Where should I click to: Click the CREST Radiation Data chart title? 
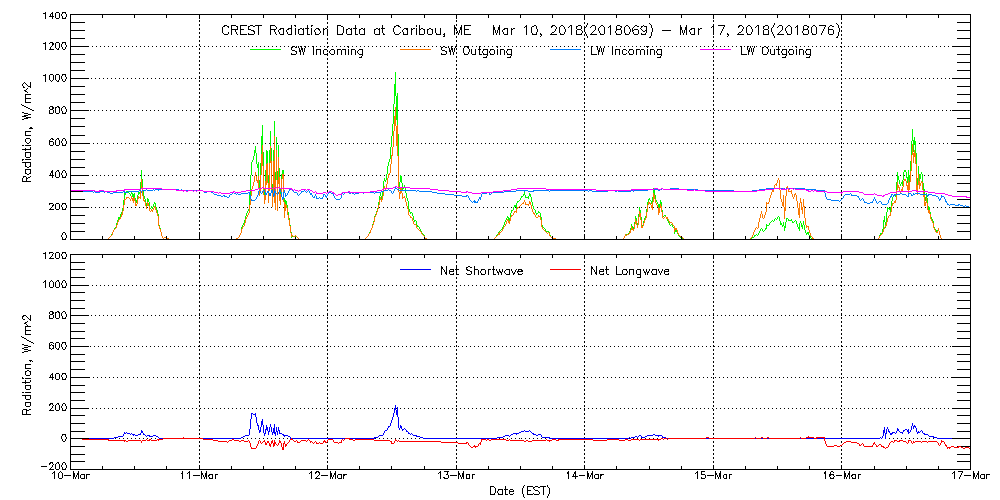click(530, 30)
